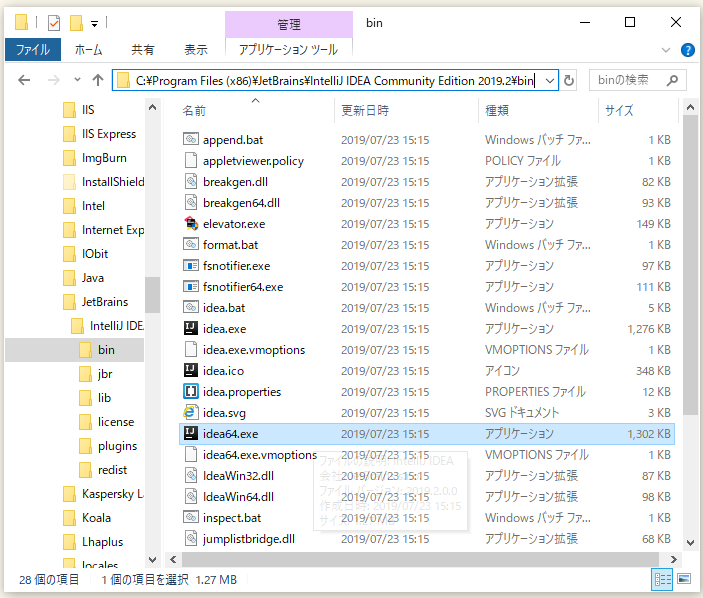Image resolution: width=703 pixels, height=598 pixels.
Task: Open the ファイル menu tab
Action: tap(33, 49)
